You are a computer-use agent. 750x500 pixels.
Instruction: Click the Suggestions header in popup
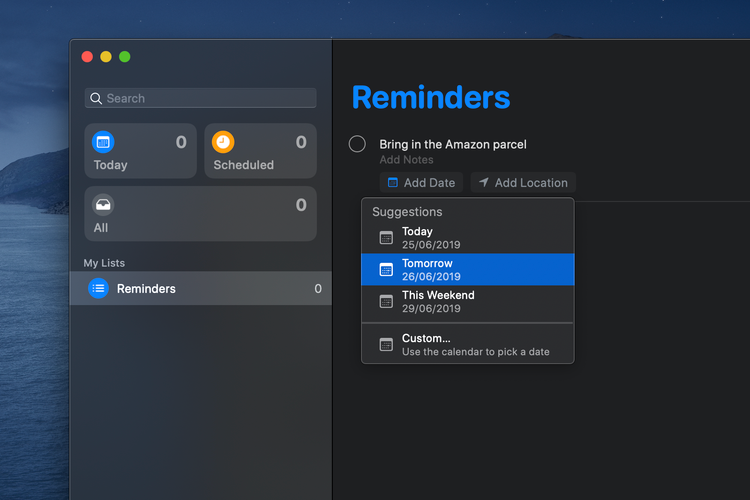pos(407,211)
